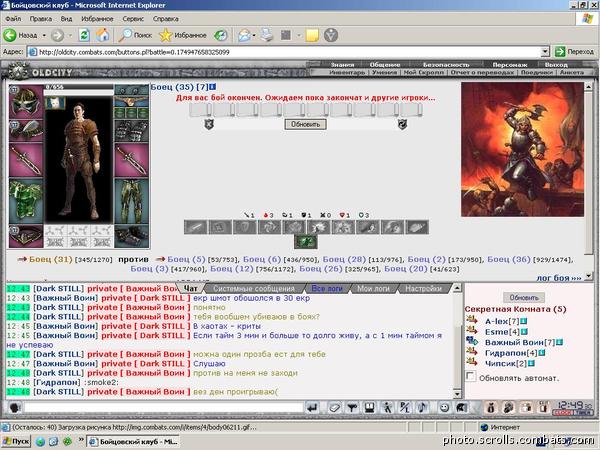
Task: Click Обновить button above Секретная Комната
Action: pyautogui.click(x=524, y=297)
